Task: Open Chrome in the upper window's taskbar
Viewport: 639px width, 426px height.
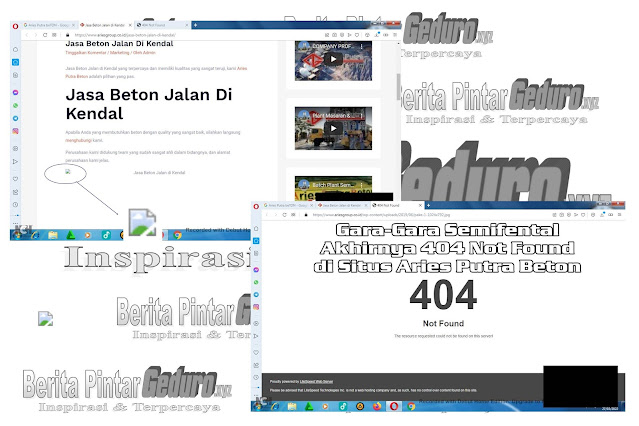Action: tap(177, 235)
